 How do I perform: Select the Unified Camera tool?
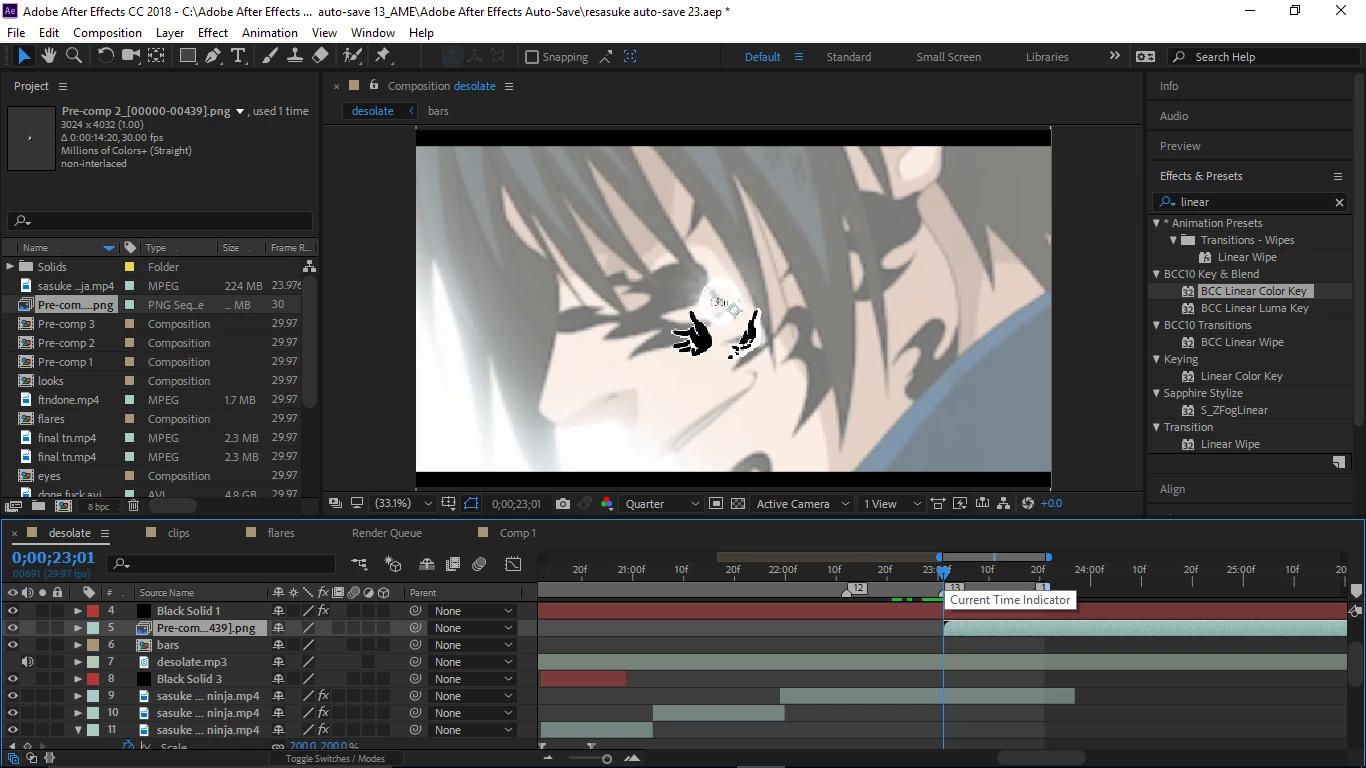click(130, 56)
